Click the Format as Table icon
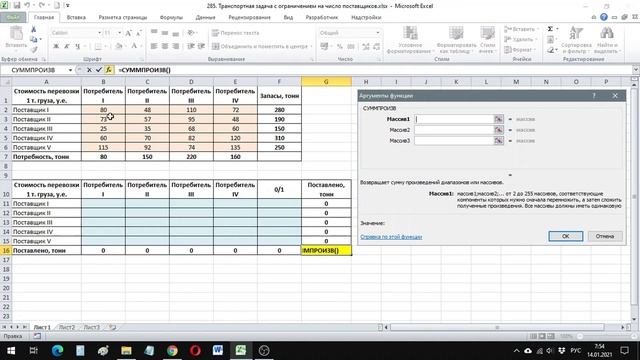 tap(456, 34)
